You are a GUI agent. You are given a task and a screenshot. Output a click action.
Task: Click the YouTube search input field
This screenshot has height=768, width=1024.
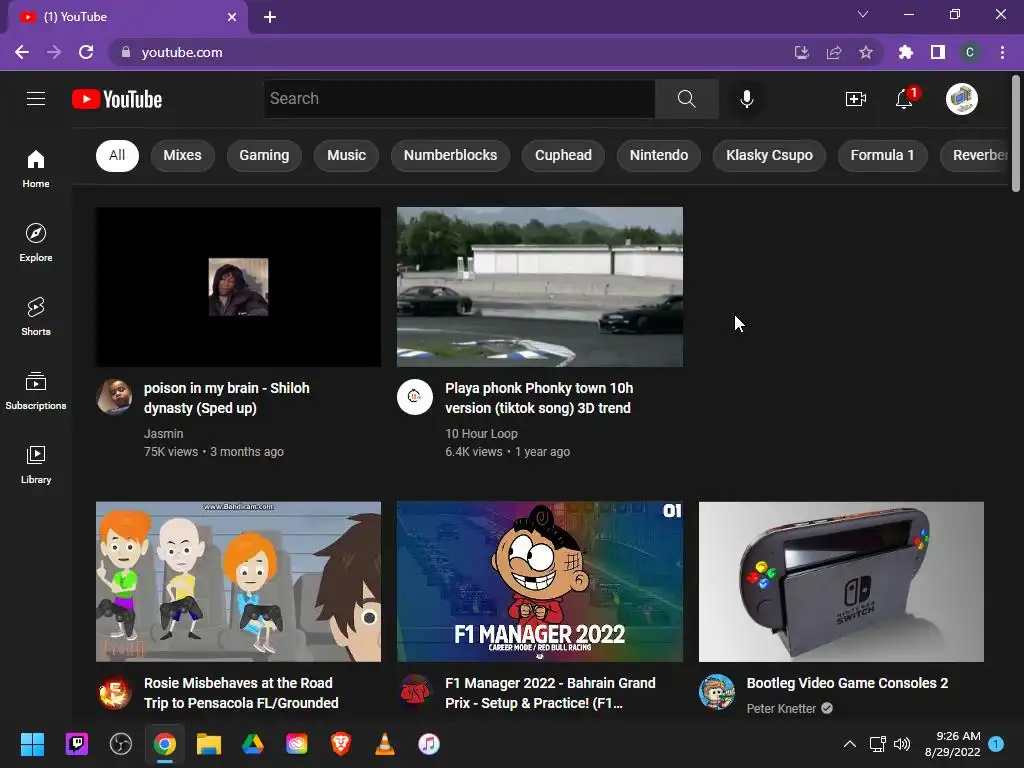pyautogui.click(x=459, y=99)
